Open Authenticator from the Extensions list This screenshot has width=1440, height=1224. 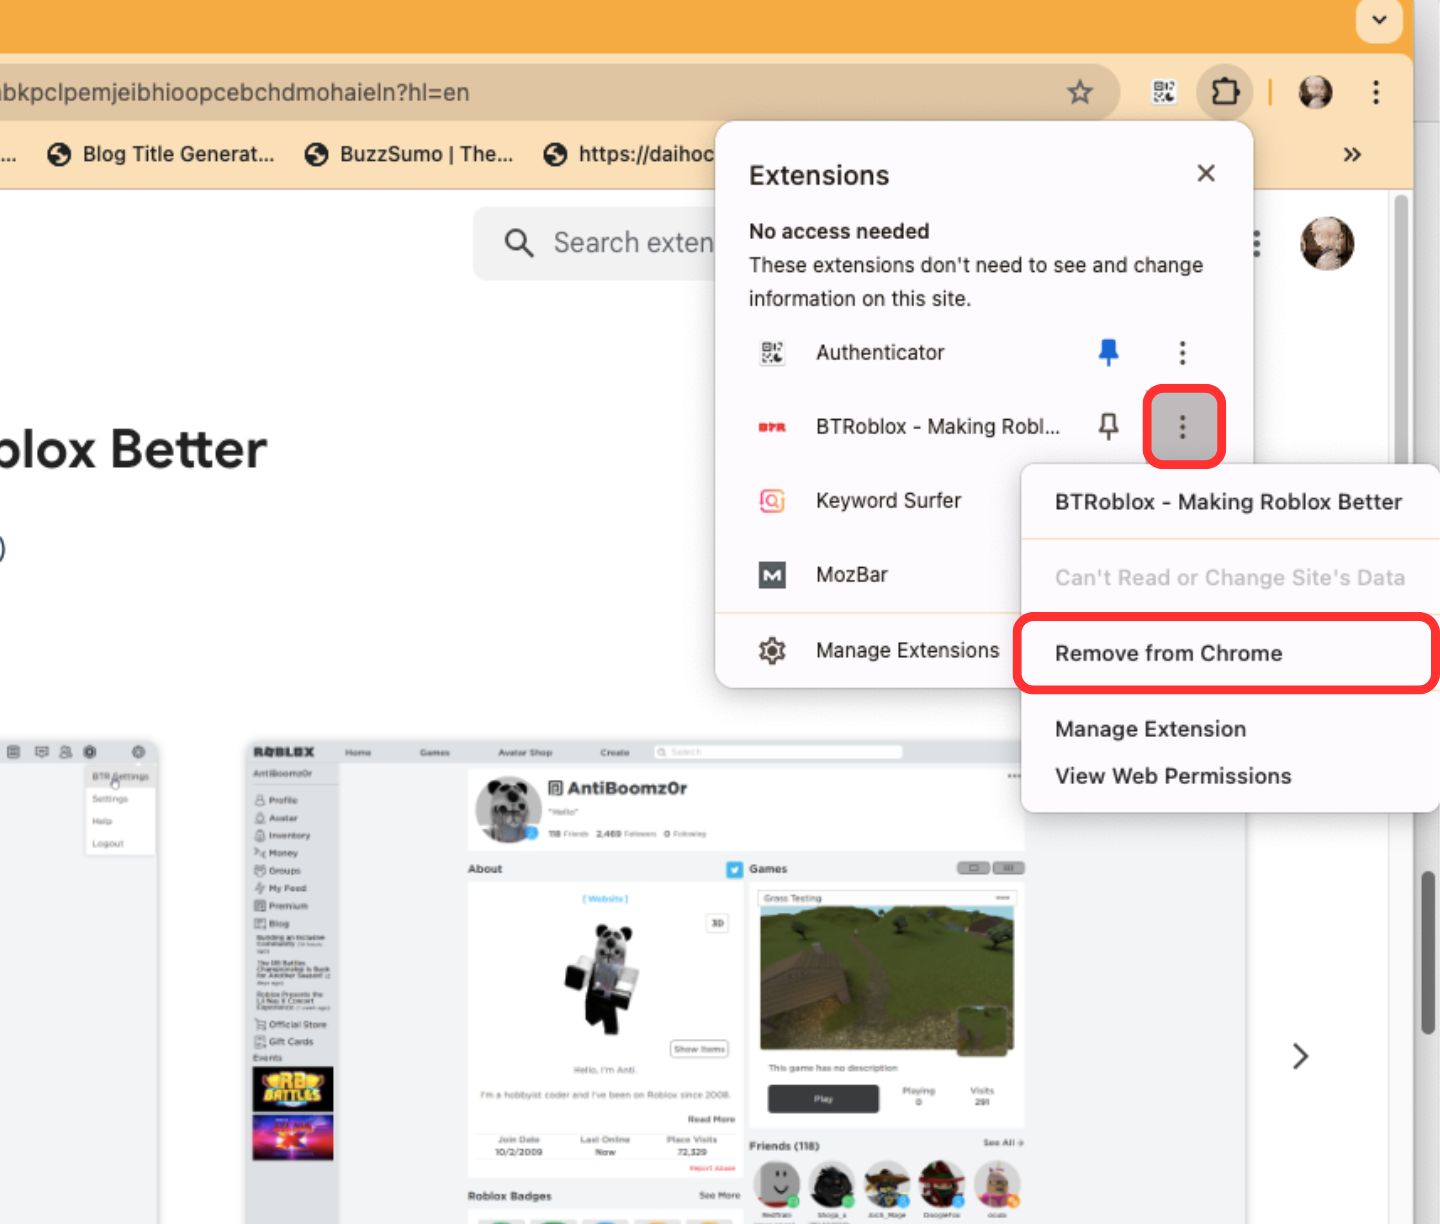pos(880,352)
